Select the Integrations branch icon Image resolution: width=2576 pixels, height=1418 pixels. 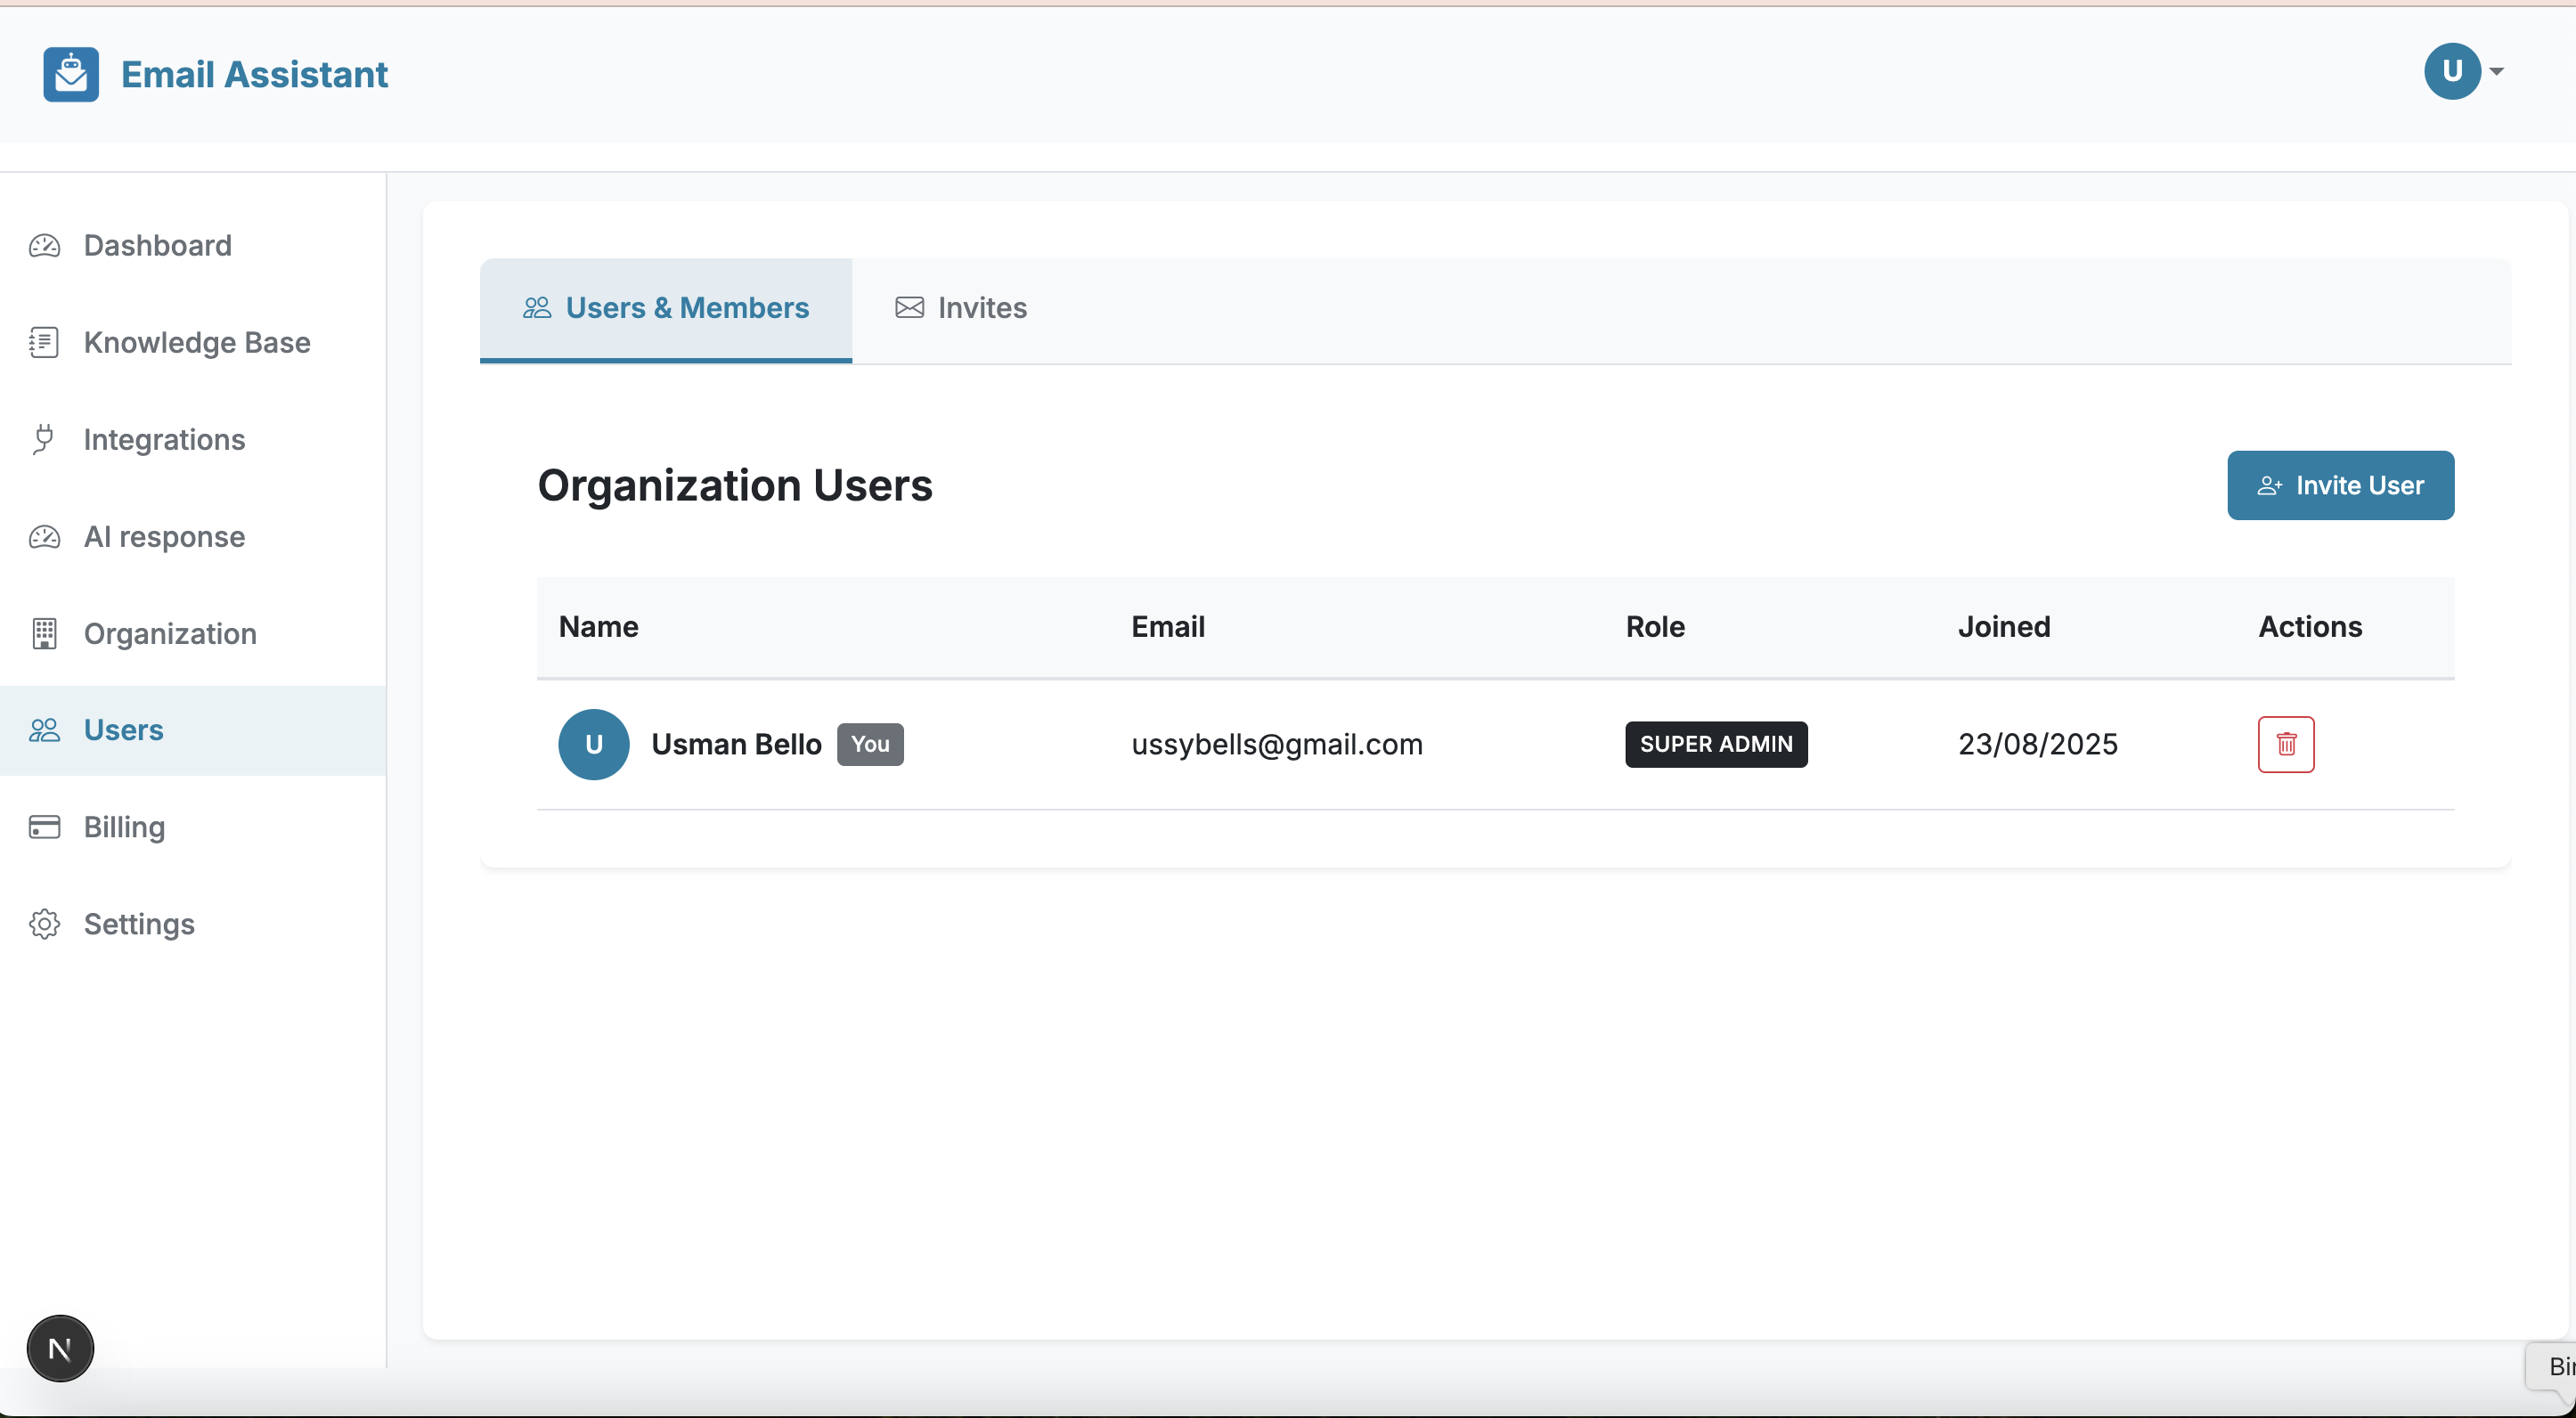coord(44,439)
